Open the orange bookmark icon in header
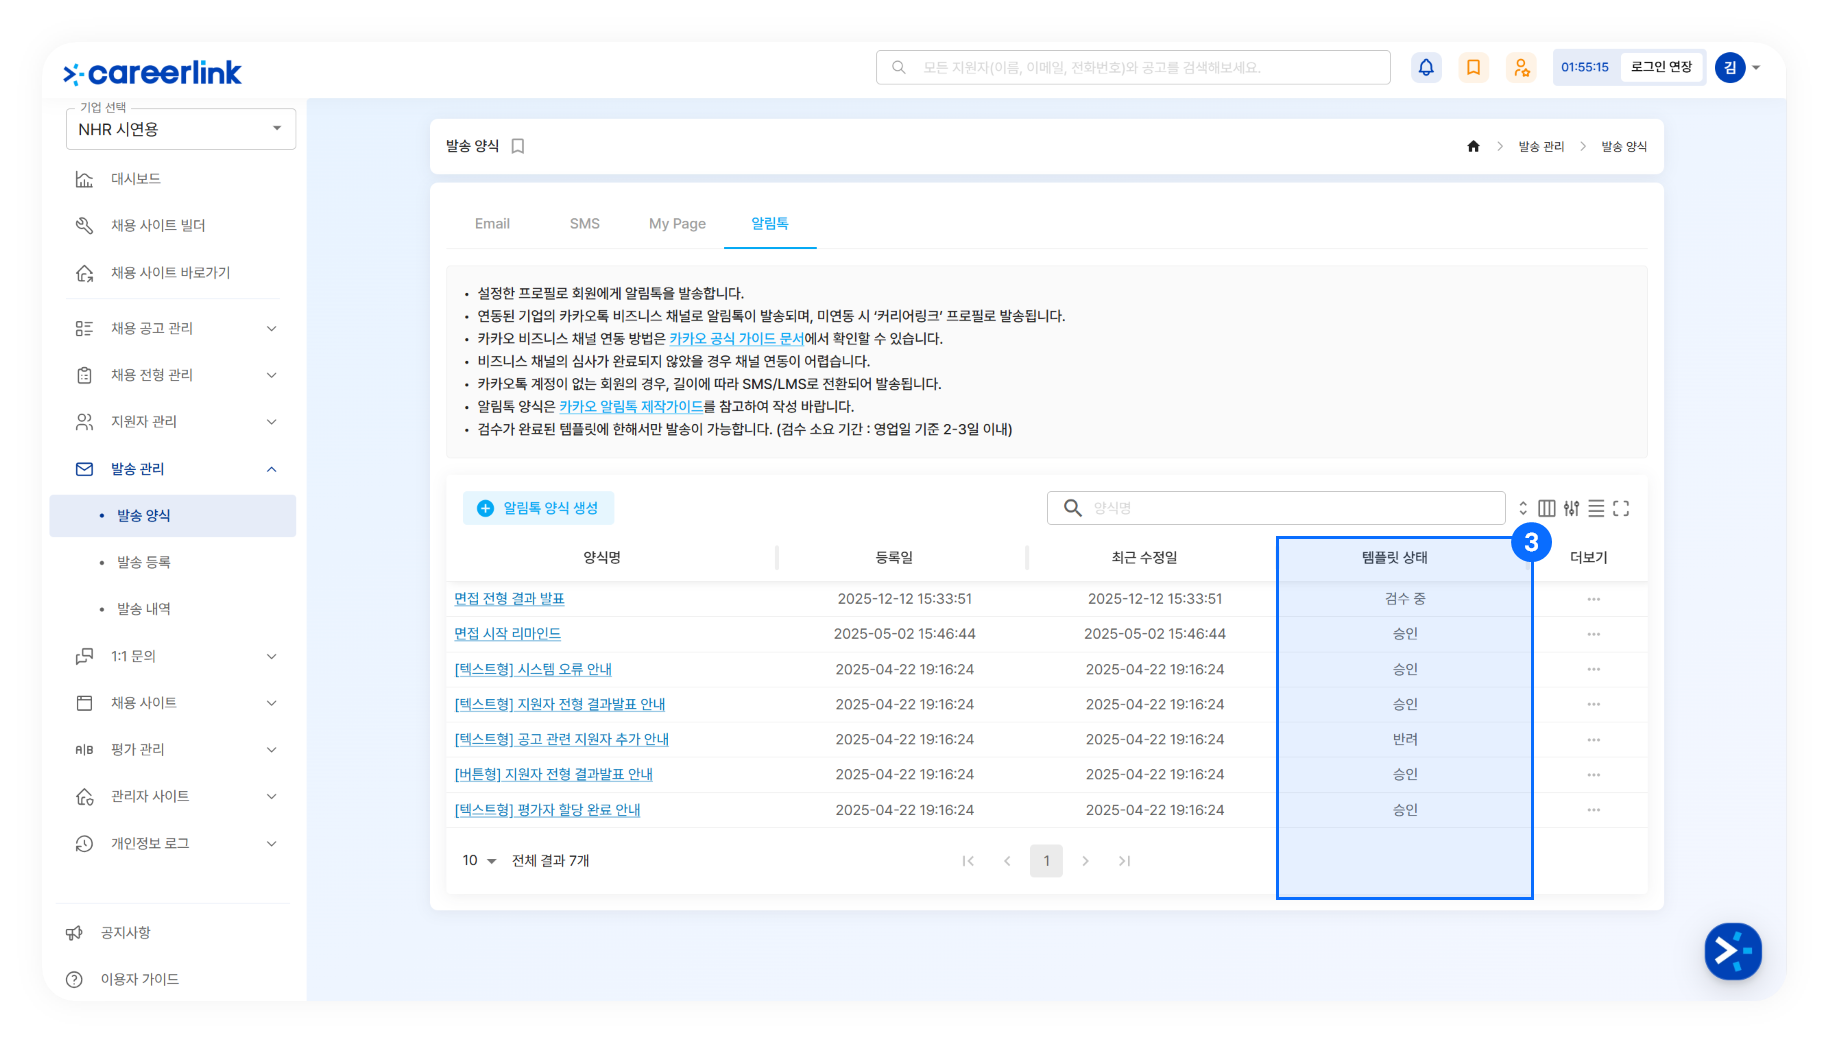The image size is (1829, 1043). [x=1473, y=67]
